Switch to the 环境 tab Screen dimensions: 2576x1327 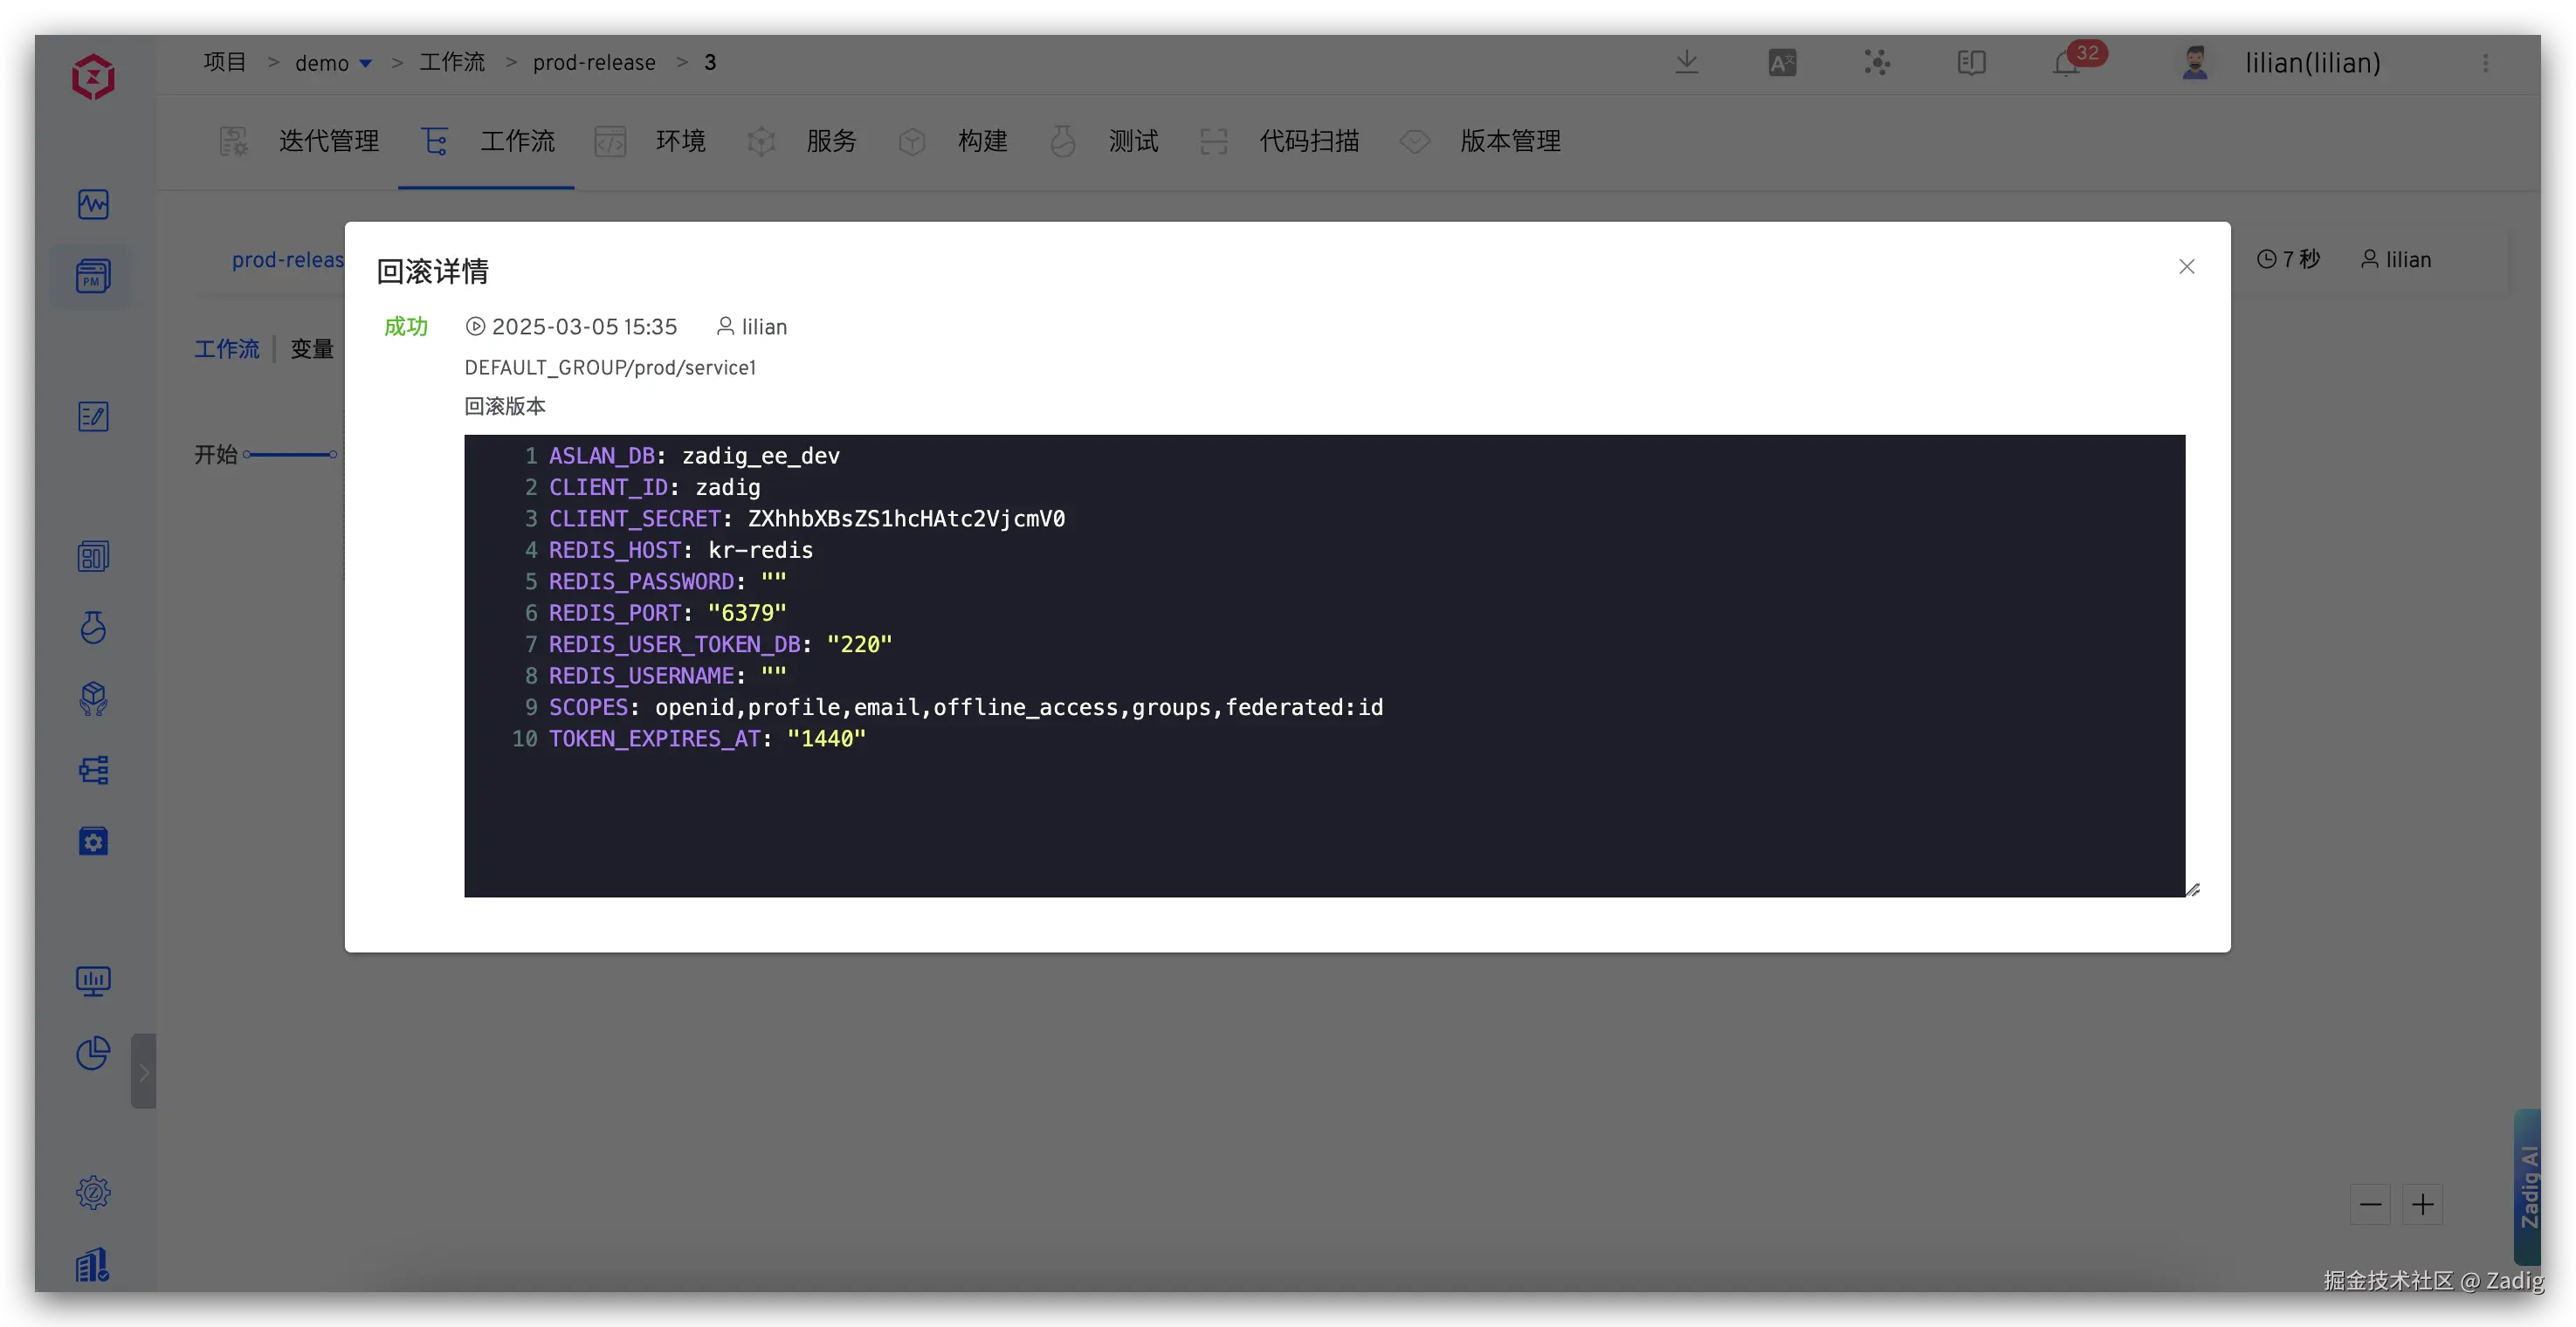coord(680,141)
